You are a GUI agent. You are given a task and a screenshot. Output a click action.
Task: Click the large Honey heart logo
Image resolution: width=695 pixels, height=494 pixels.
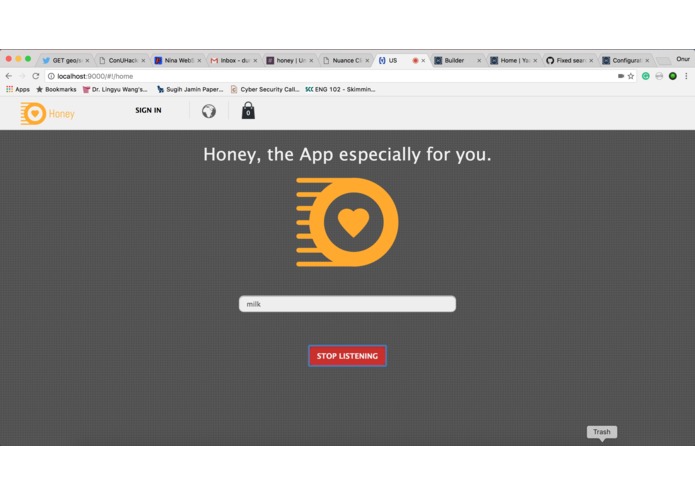tap(347, 222)
